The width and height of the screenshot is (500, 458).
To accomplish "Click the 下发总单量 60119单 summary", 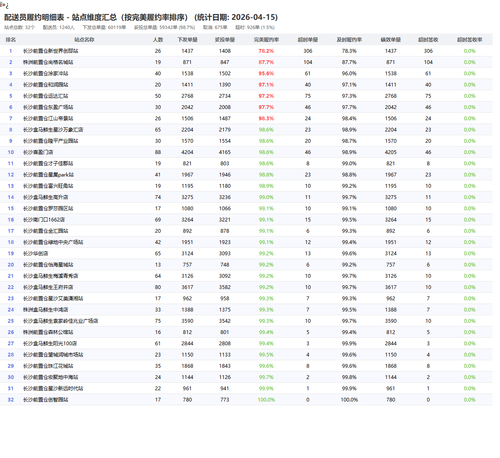I will [x=104, y=27].
